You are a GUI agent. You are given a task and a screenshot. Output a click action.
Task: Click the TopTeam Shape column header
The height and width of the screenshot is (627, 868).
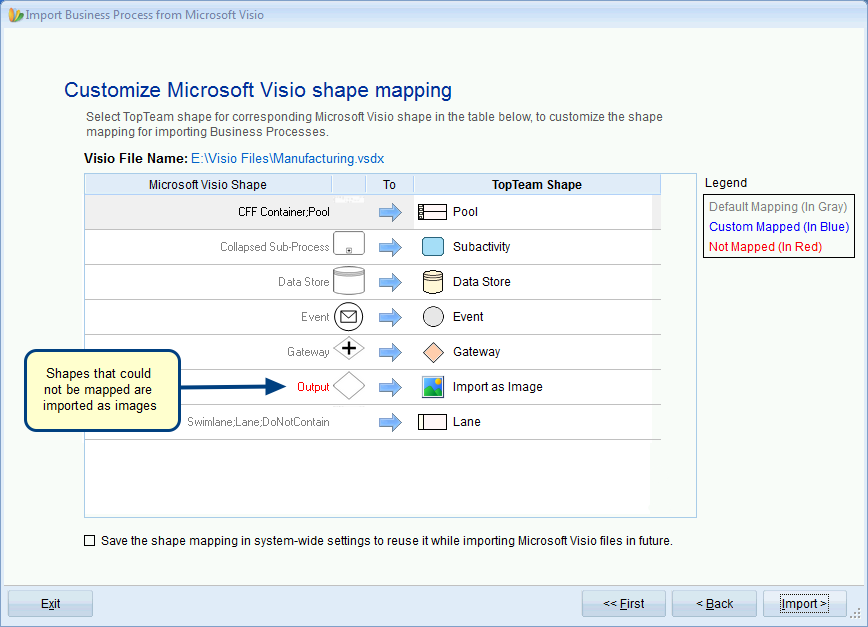(537, 184)
